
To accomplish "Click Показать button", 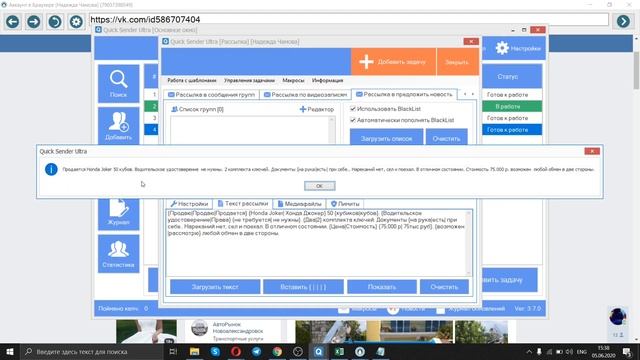I will [382, 287].
